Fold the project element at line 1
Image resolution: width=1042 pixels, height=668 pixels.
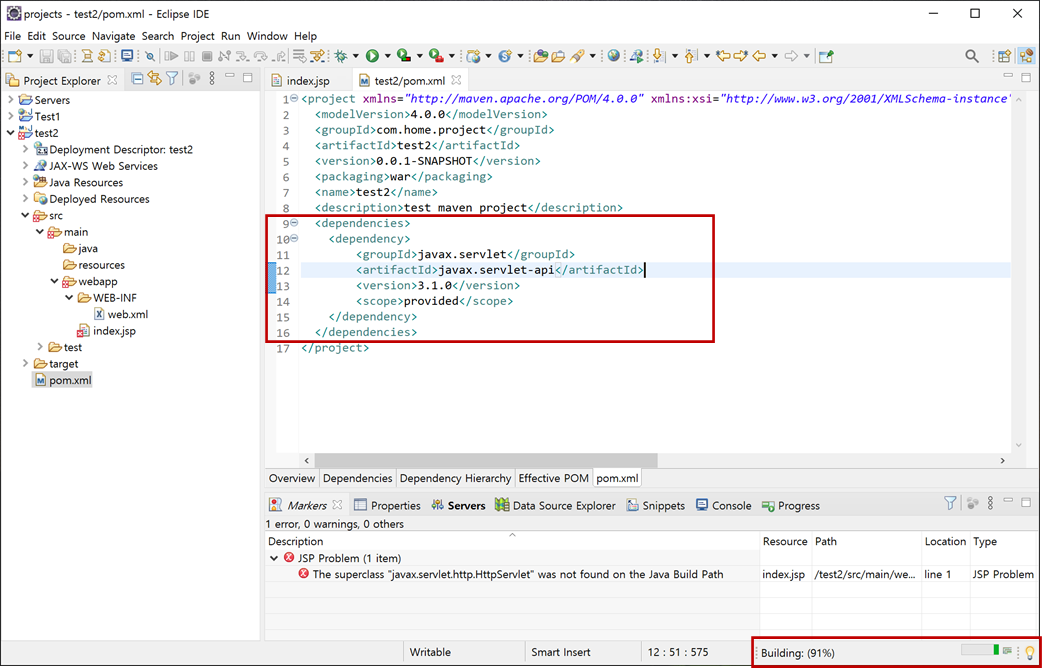[x=294, y=99]
